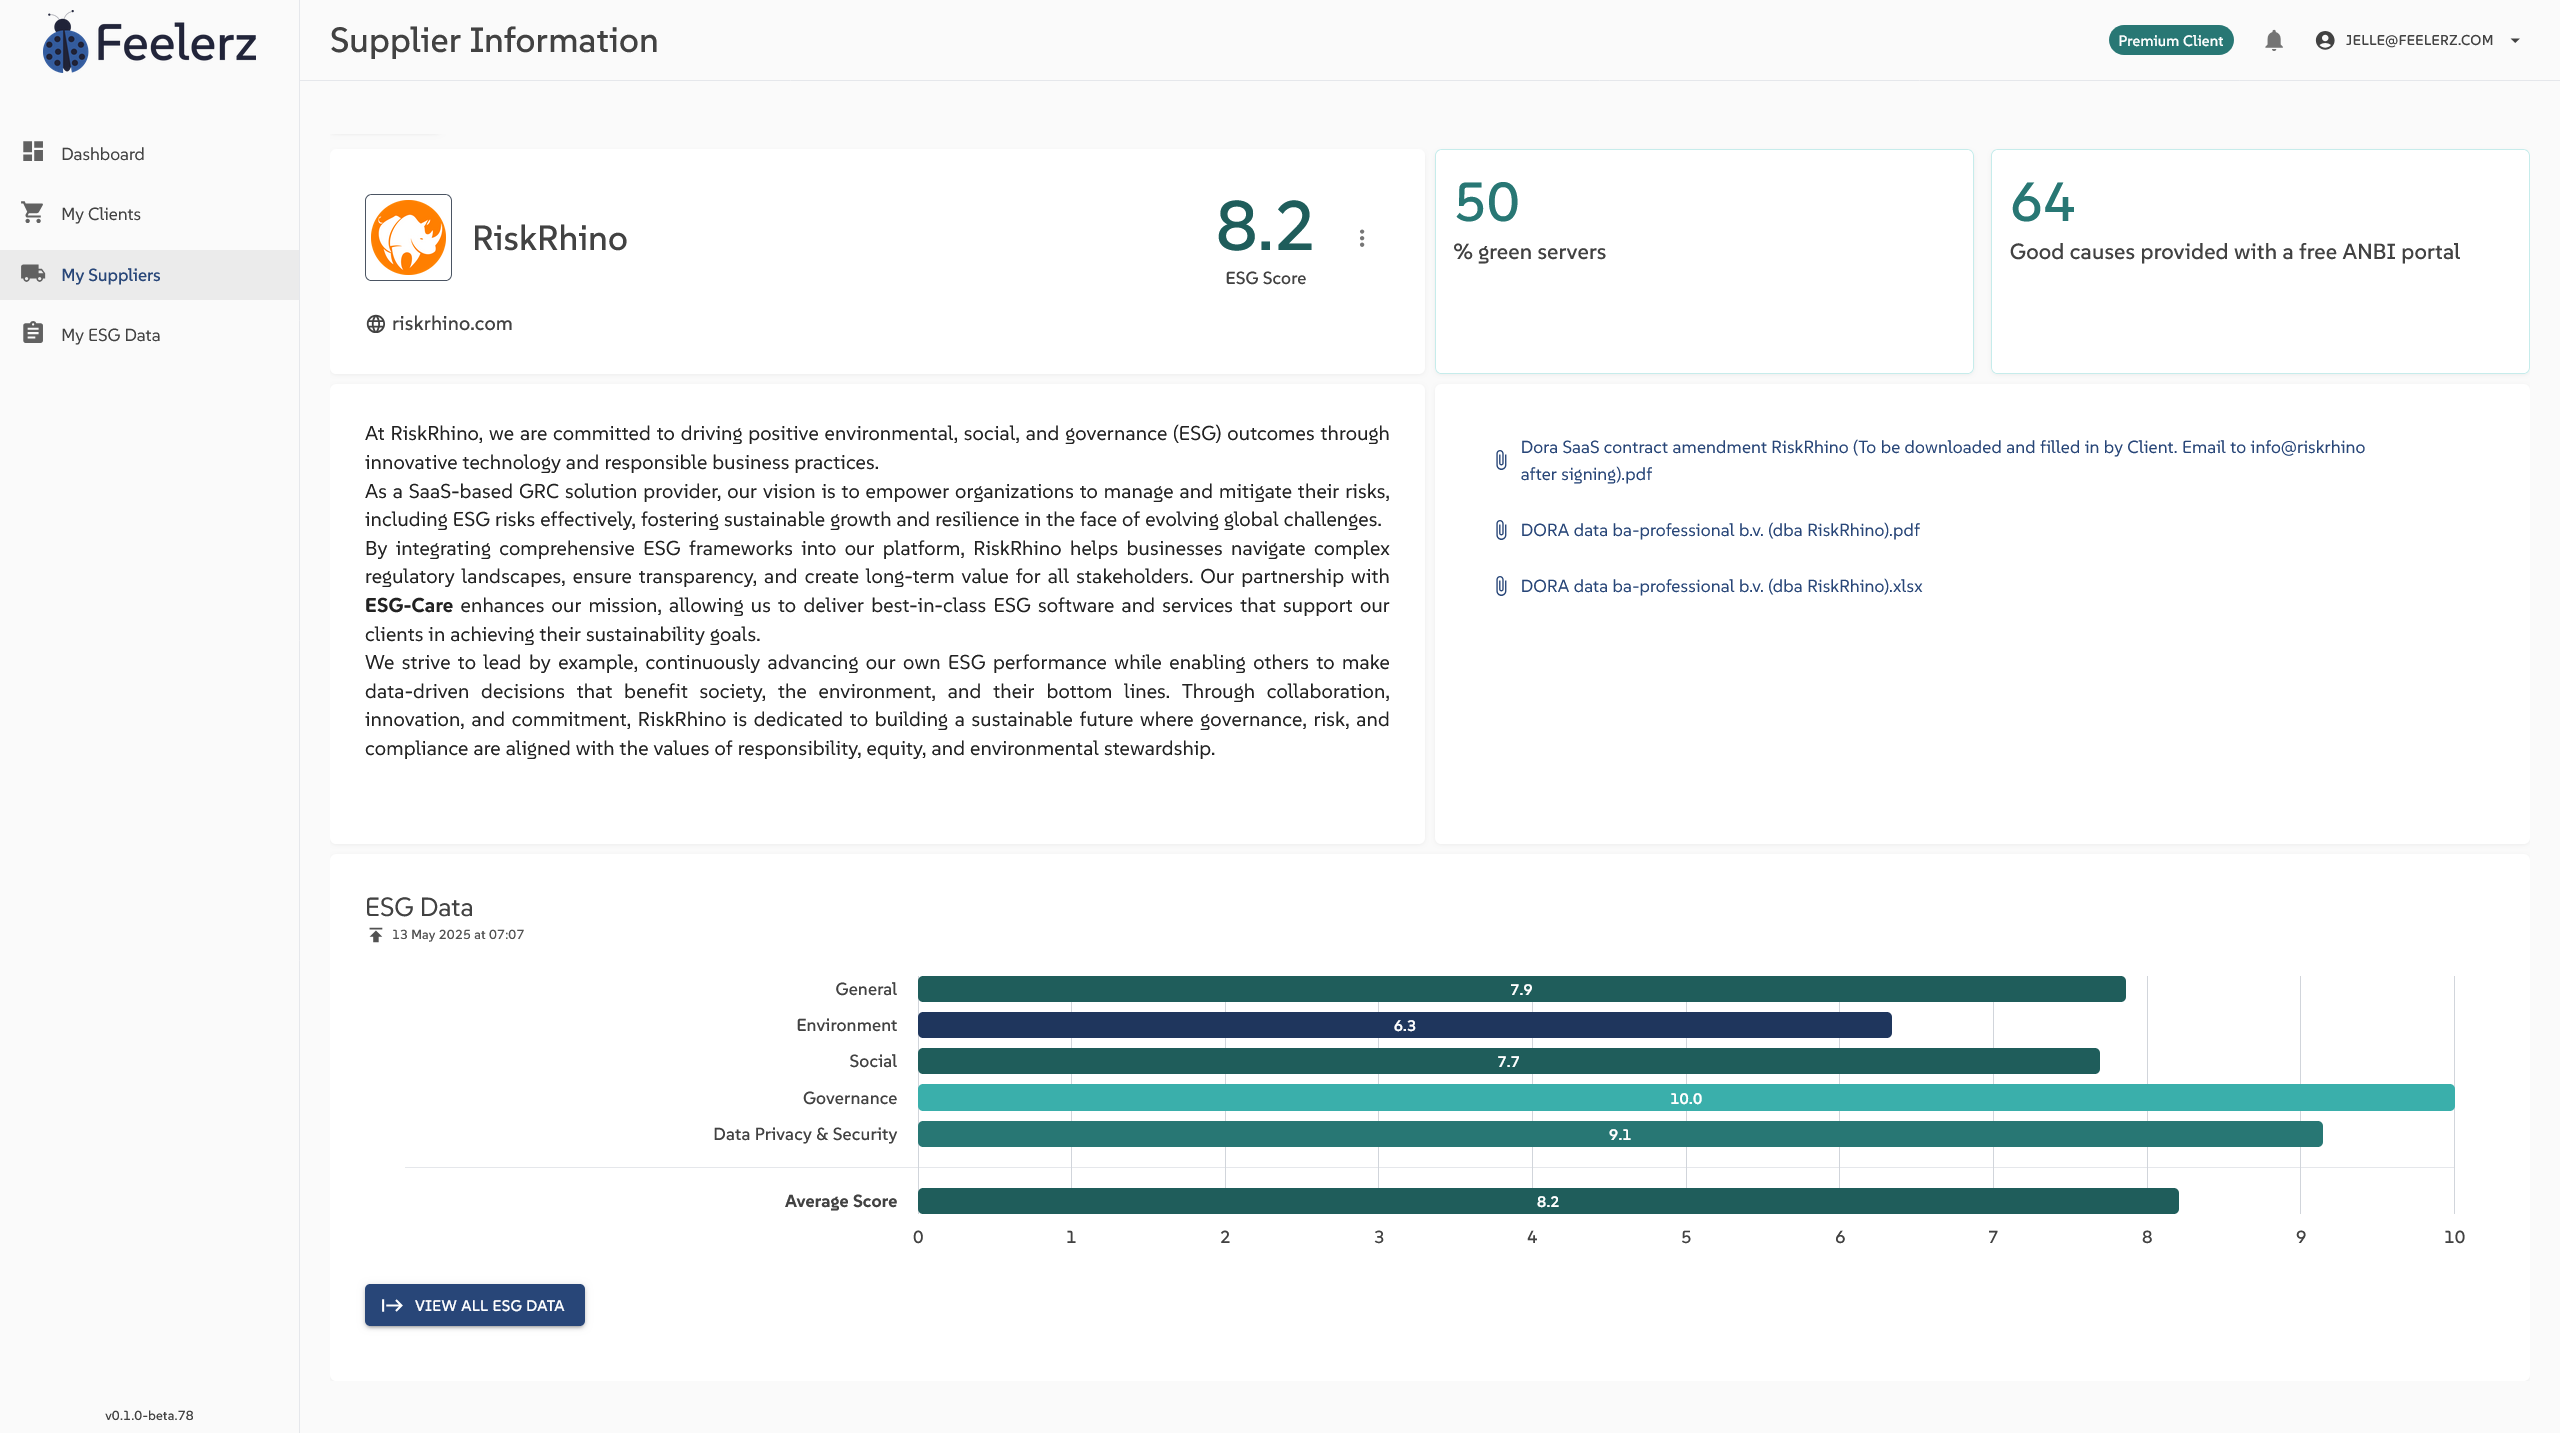The image size is (2560, 1433).
Task: Click the Environment chart row label
Action: coord(847,1025)
